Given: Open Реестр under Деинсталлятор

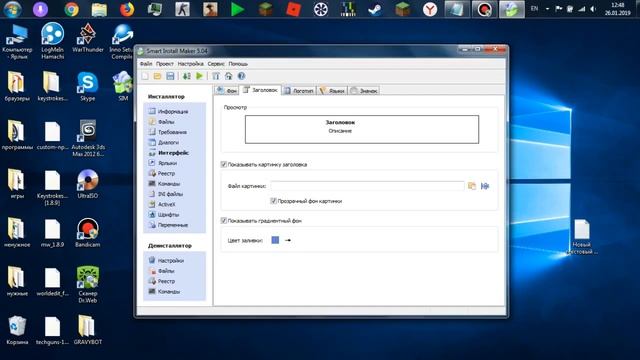Looking at the screenshot, I should tap(162, 281).
